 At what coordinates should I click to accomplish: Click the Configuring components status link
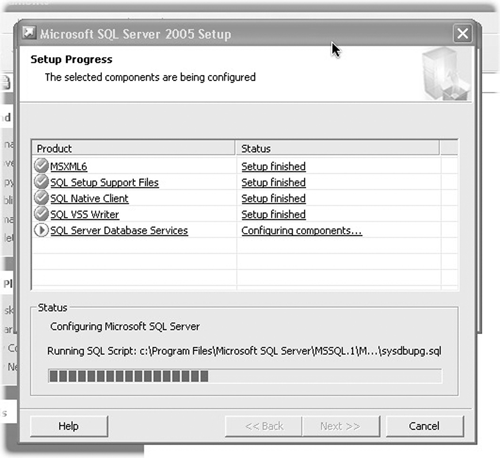pos(302,230)
